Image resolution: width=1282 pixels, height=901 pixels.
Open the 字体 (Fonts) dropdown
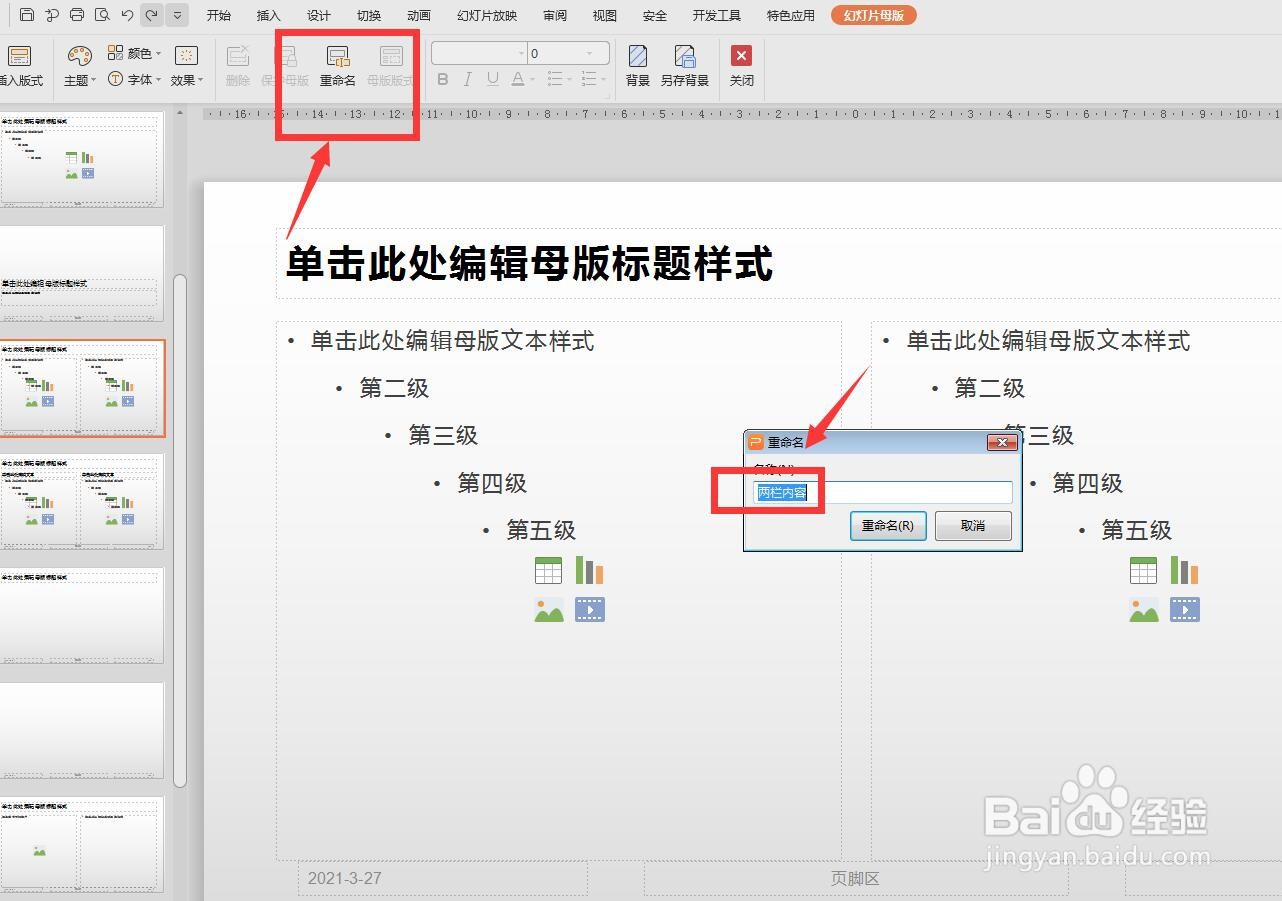coord(139,79)
